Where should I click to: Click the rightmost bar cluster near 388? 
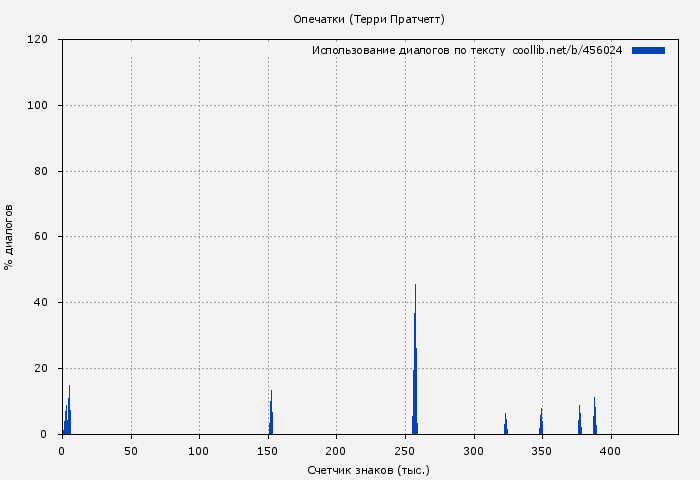point(594,418)
